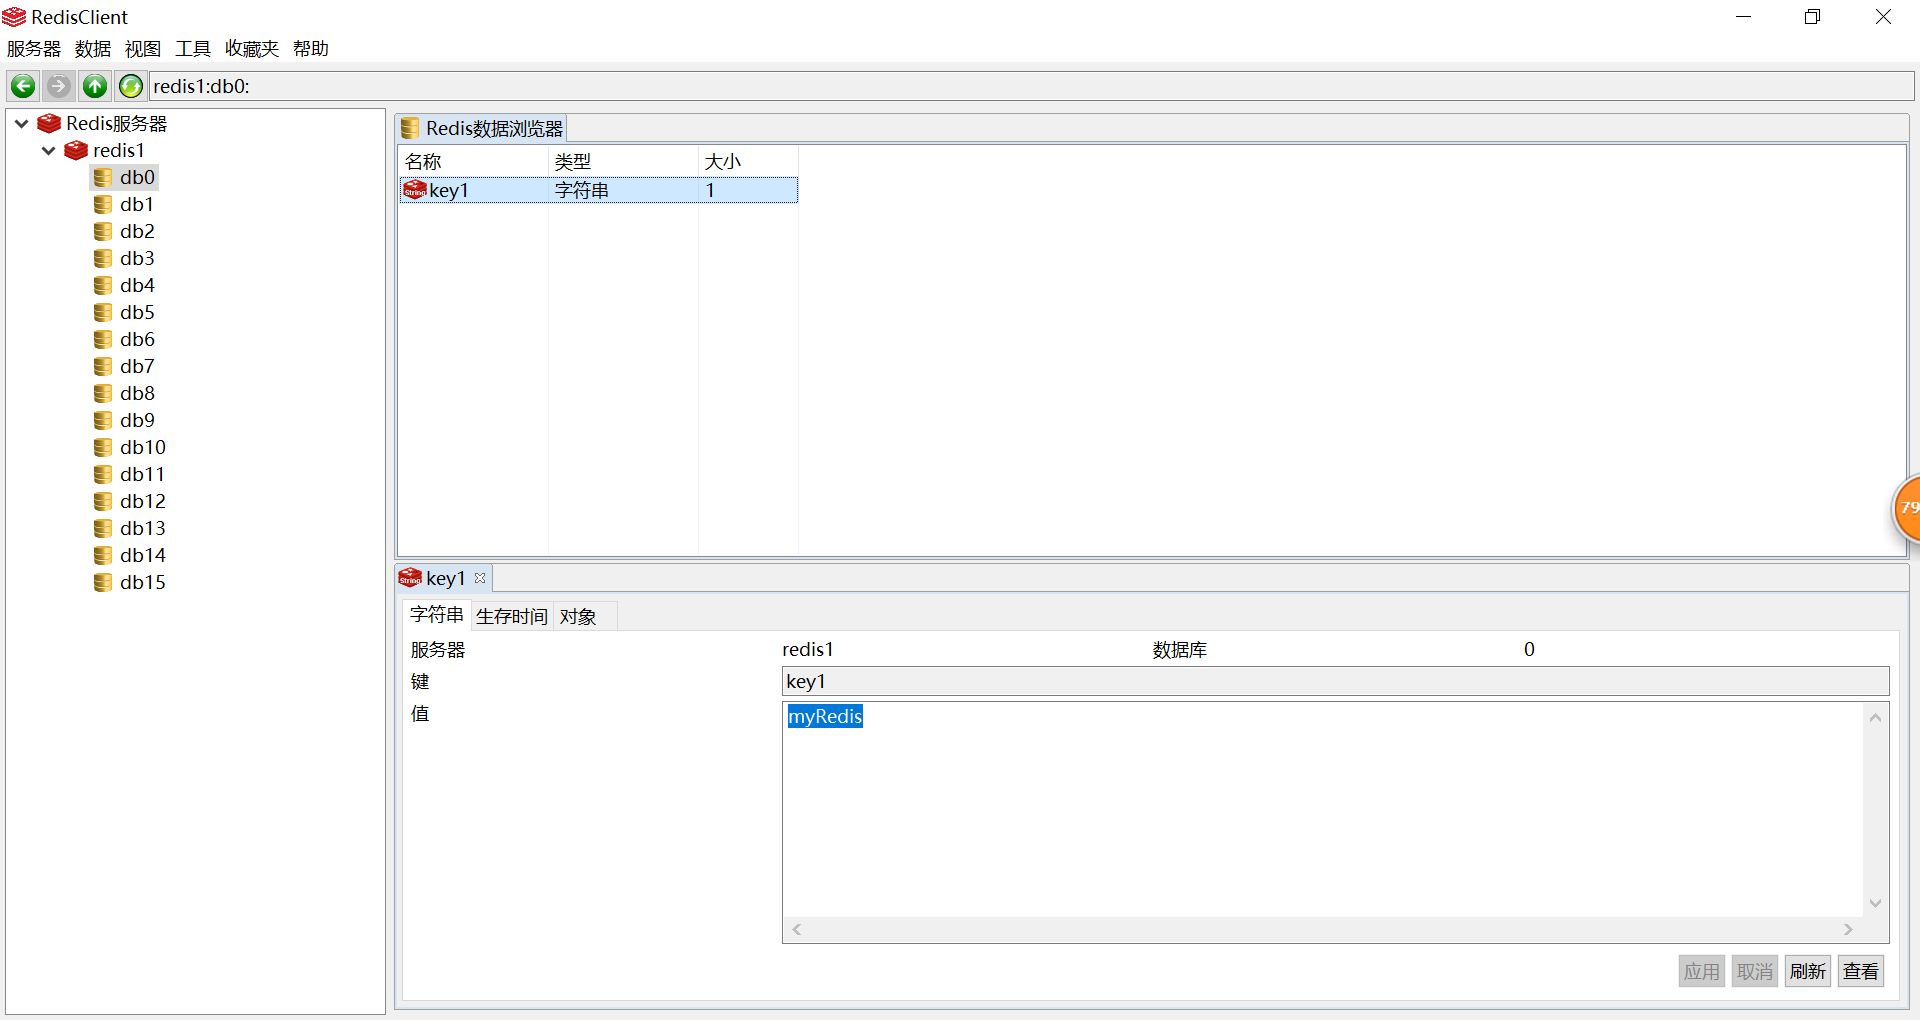Screen dimensions: 1920x1020
Task: Click value area horizontal scrollbar left arrow
Action: [x=797, y=930]
